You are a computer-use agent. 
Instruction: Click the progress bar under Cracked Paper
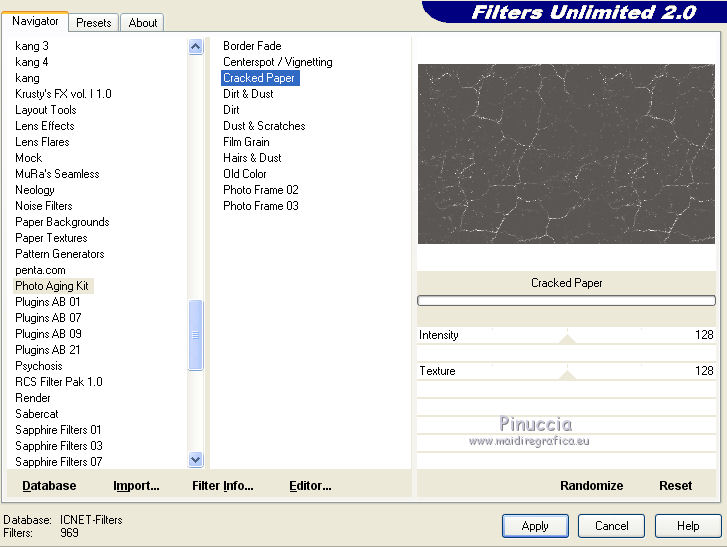(566, 300)
